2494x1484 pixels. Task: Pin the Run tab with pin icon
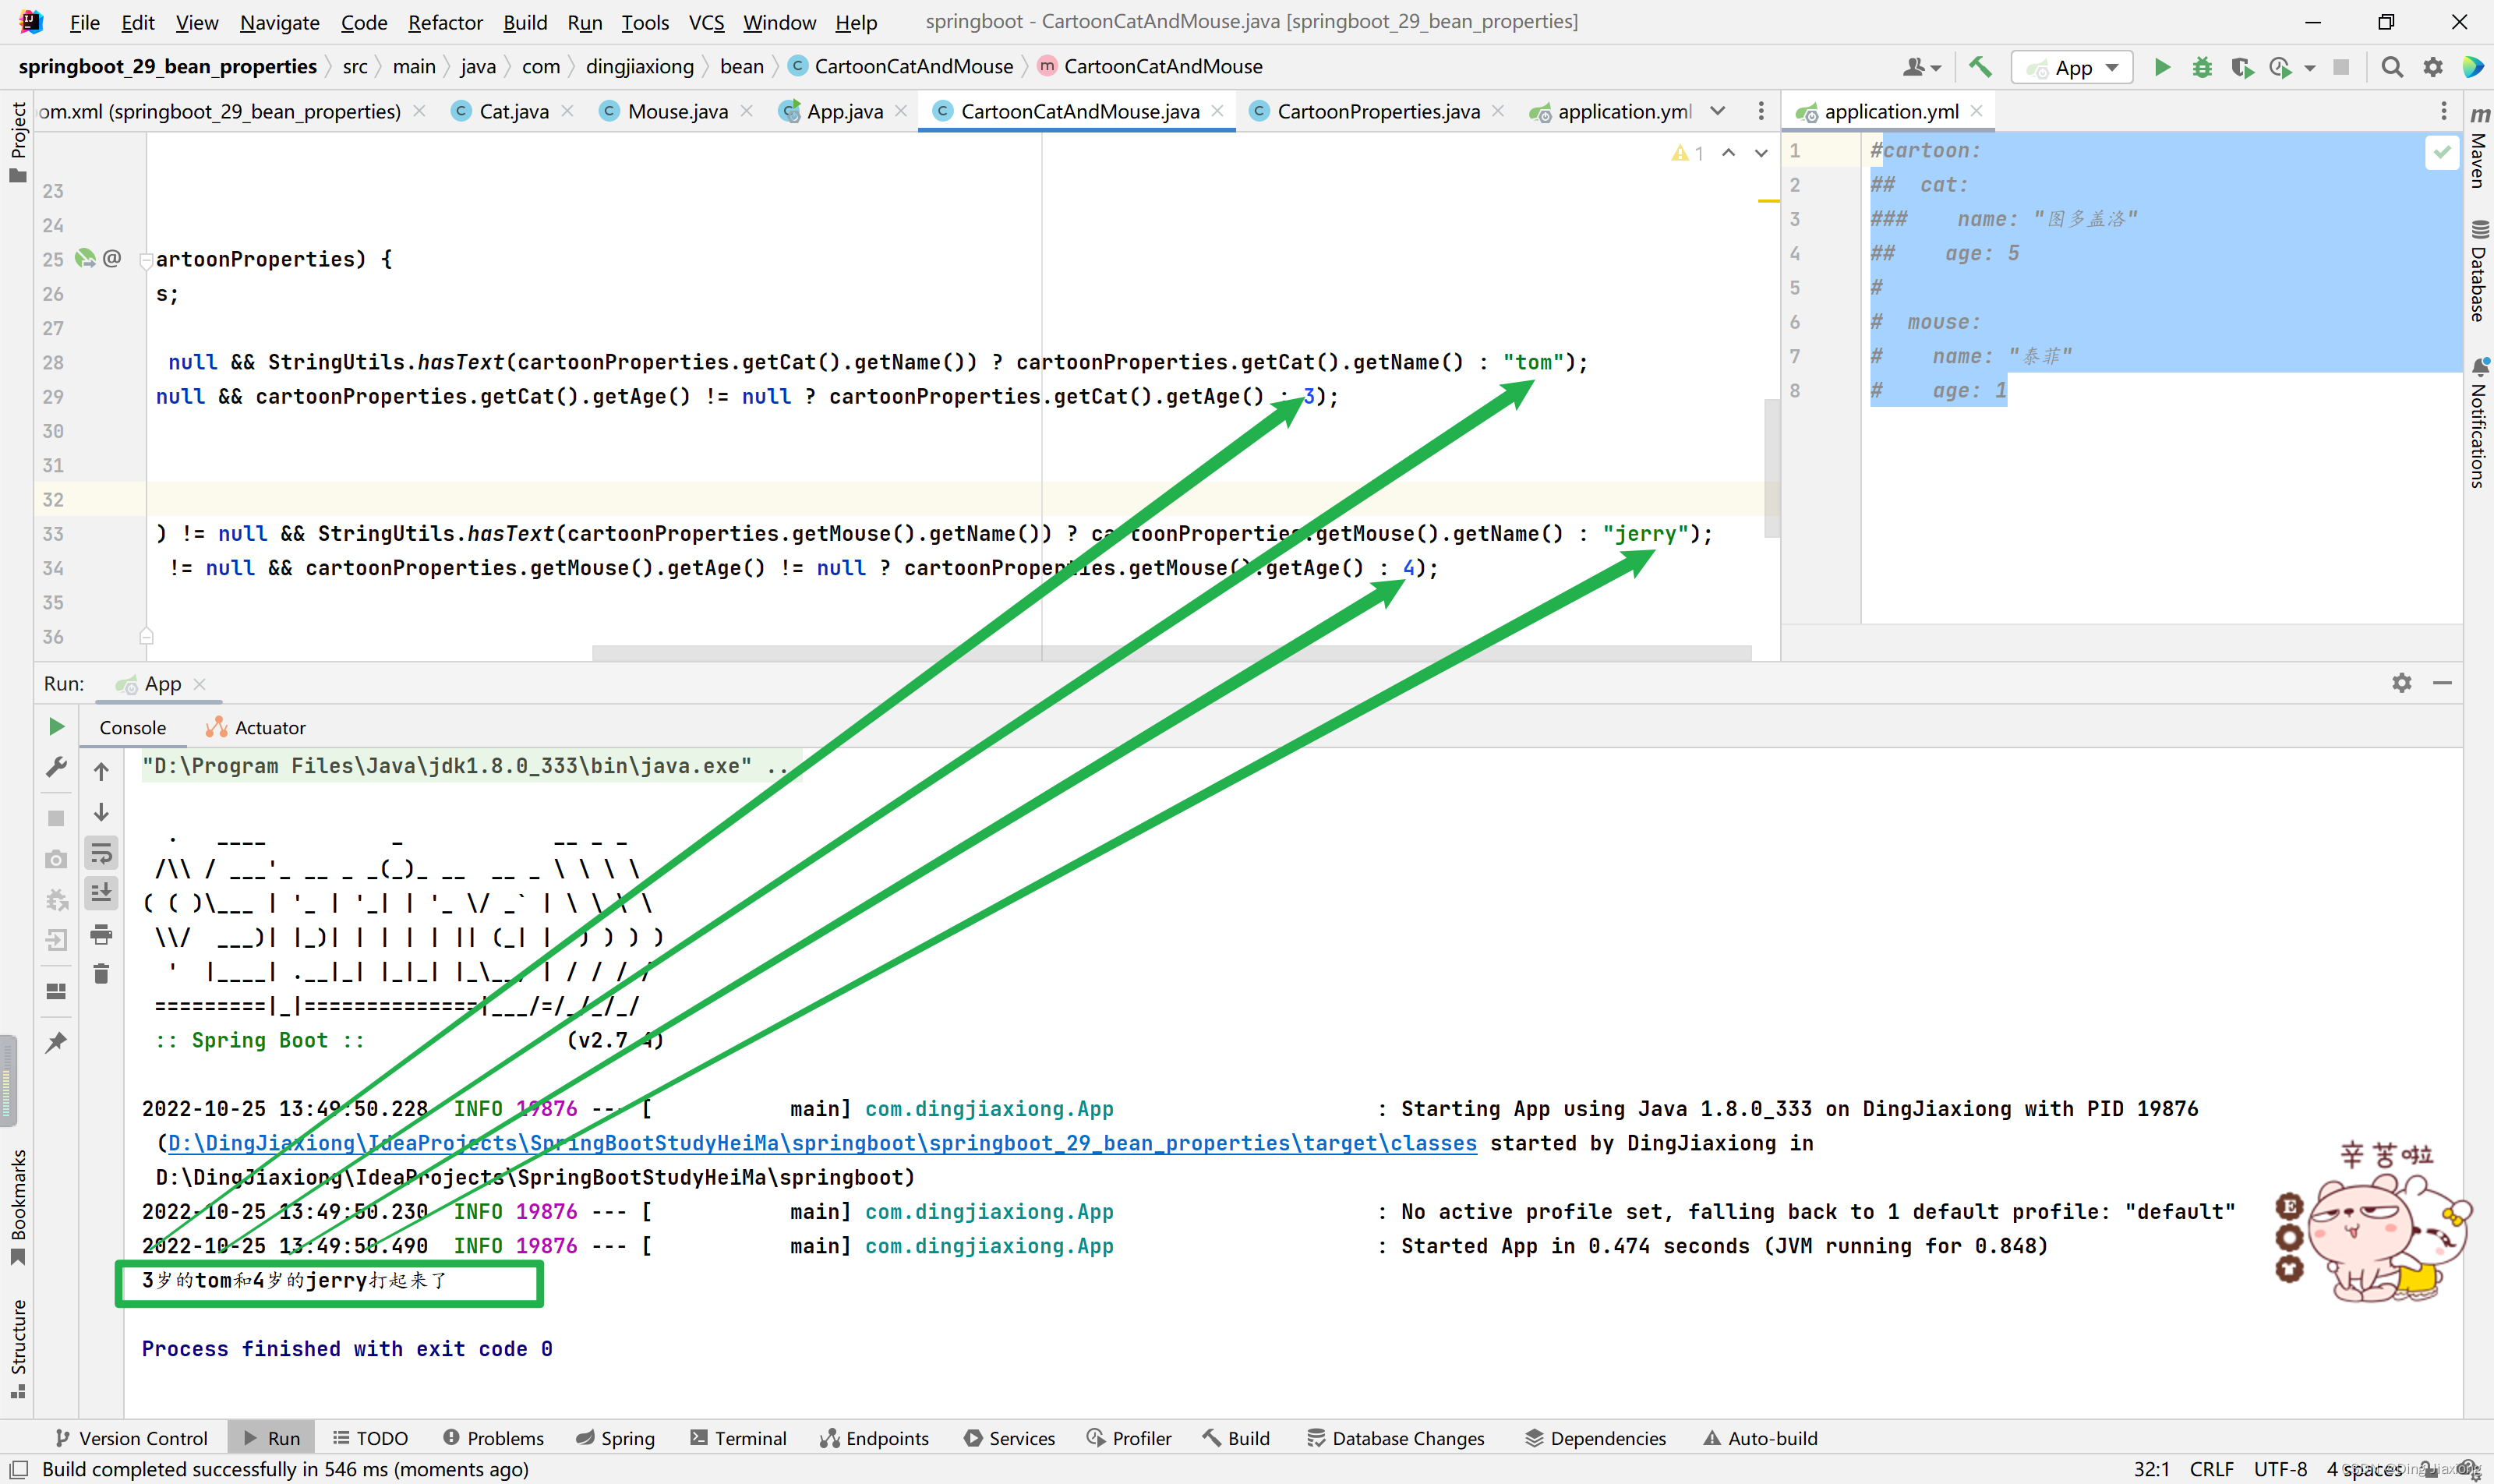pyautogui.click(x=57, y=1042)
